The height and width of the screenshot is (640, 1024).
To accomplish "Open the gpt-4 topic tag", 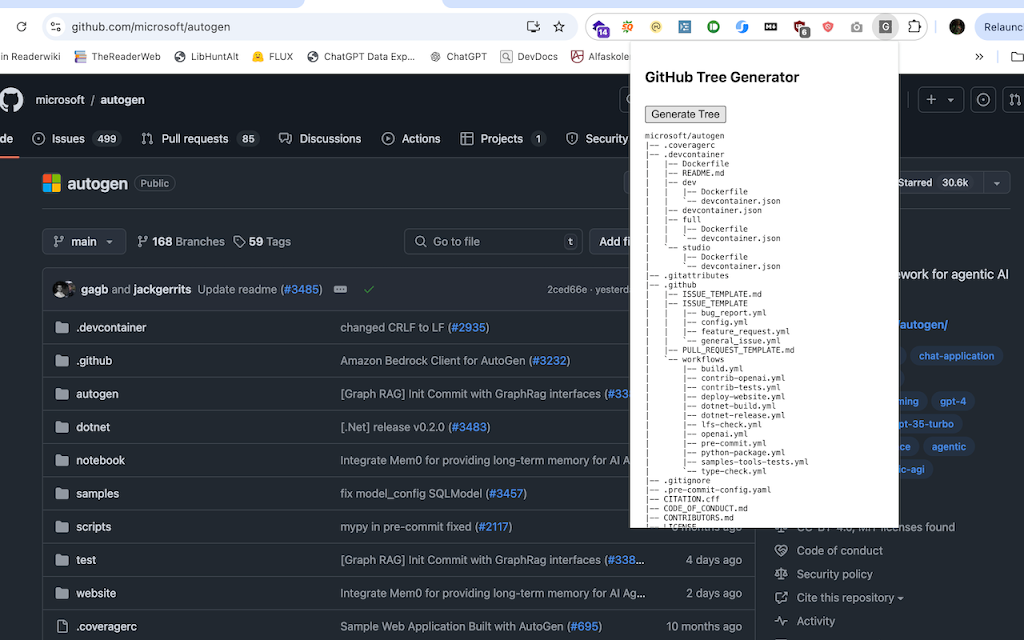I will (x=953, y=401).
